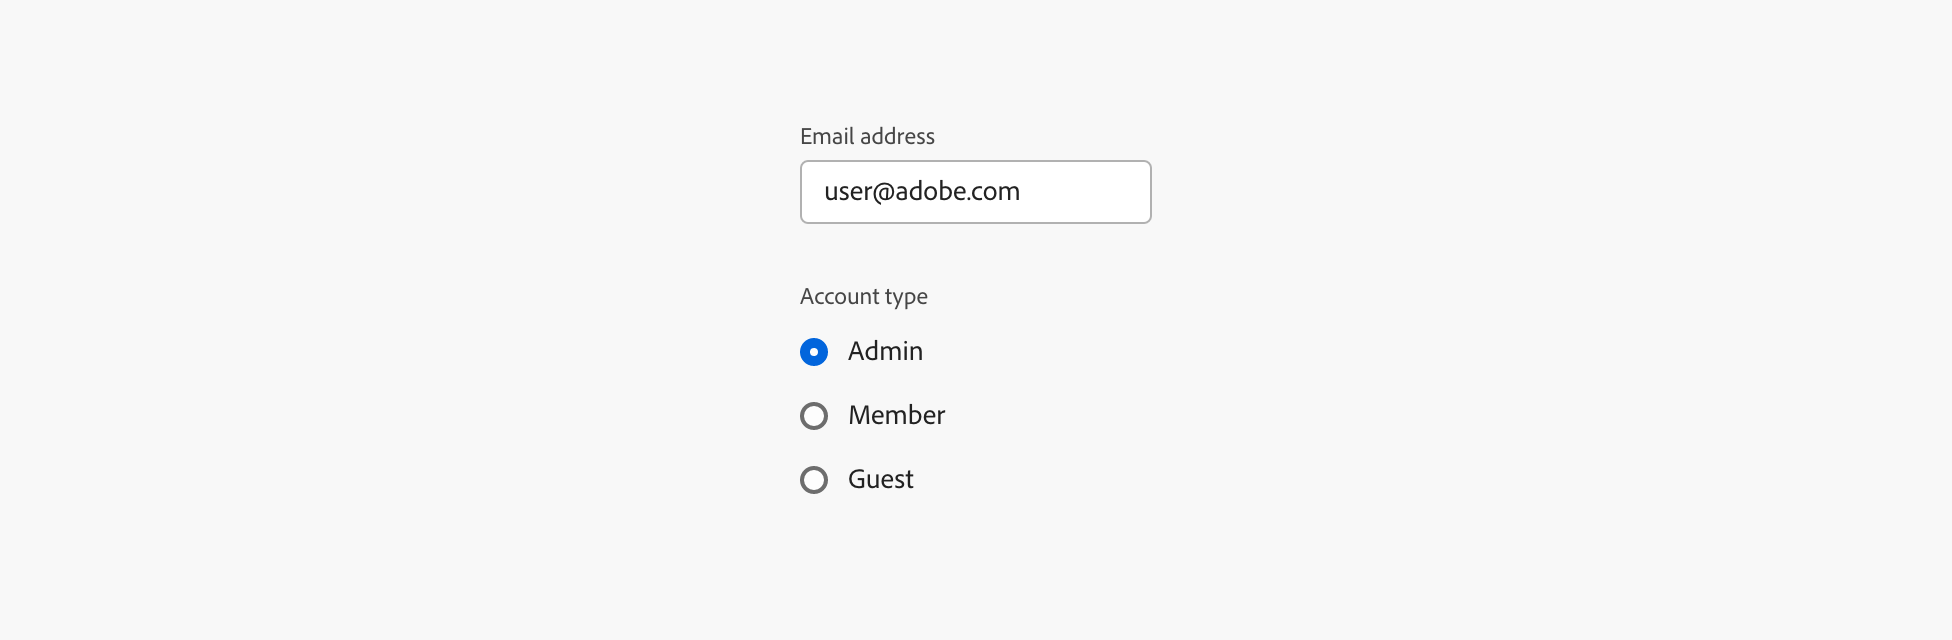
Task: Click the "Account type" group label
Action: coord(863,297)
